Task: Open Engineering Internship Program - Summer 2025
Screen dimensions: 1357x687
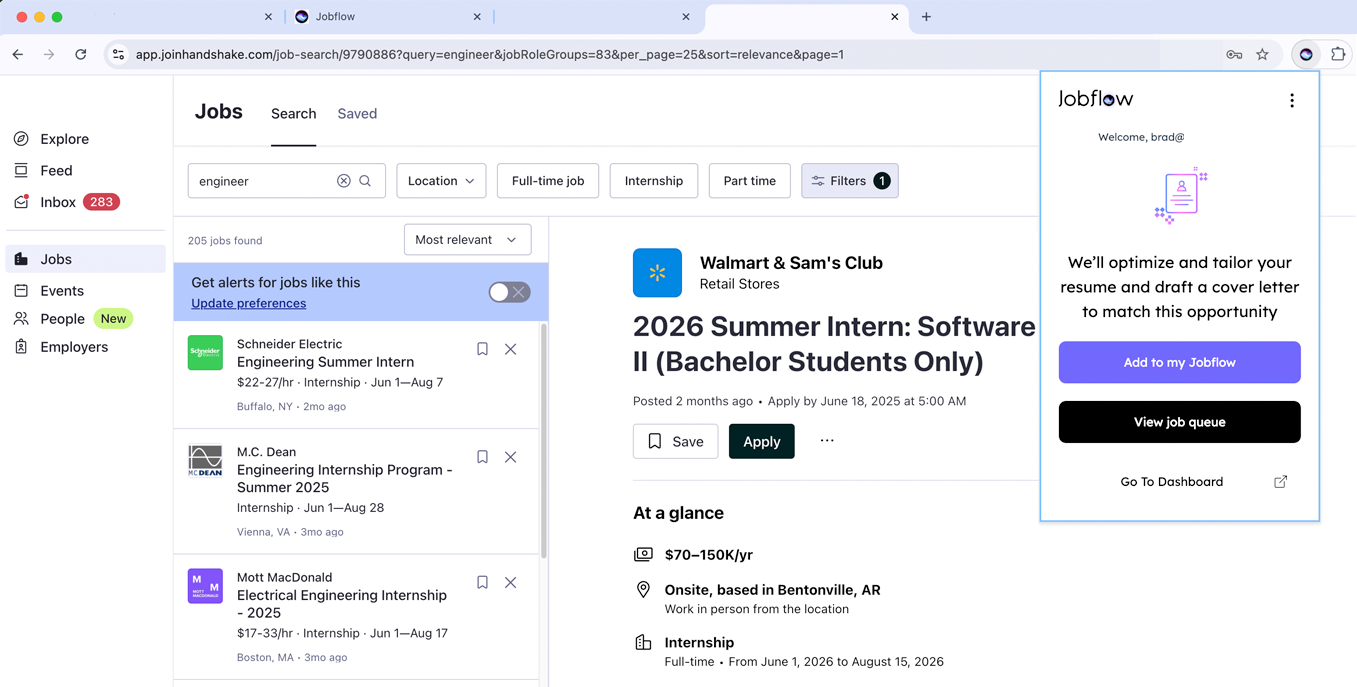Action: click(x=345, y=479)
